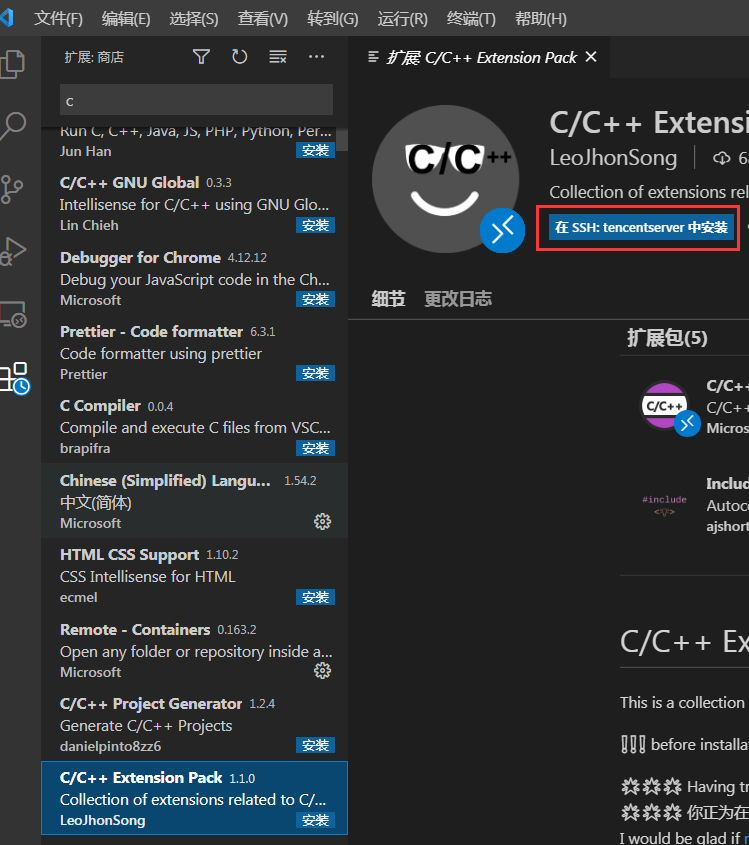Open manage gear for Remote - Containers
This screenshot has width=749, height=845.
322,670
